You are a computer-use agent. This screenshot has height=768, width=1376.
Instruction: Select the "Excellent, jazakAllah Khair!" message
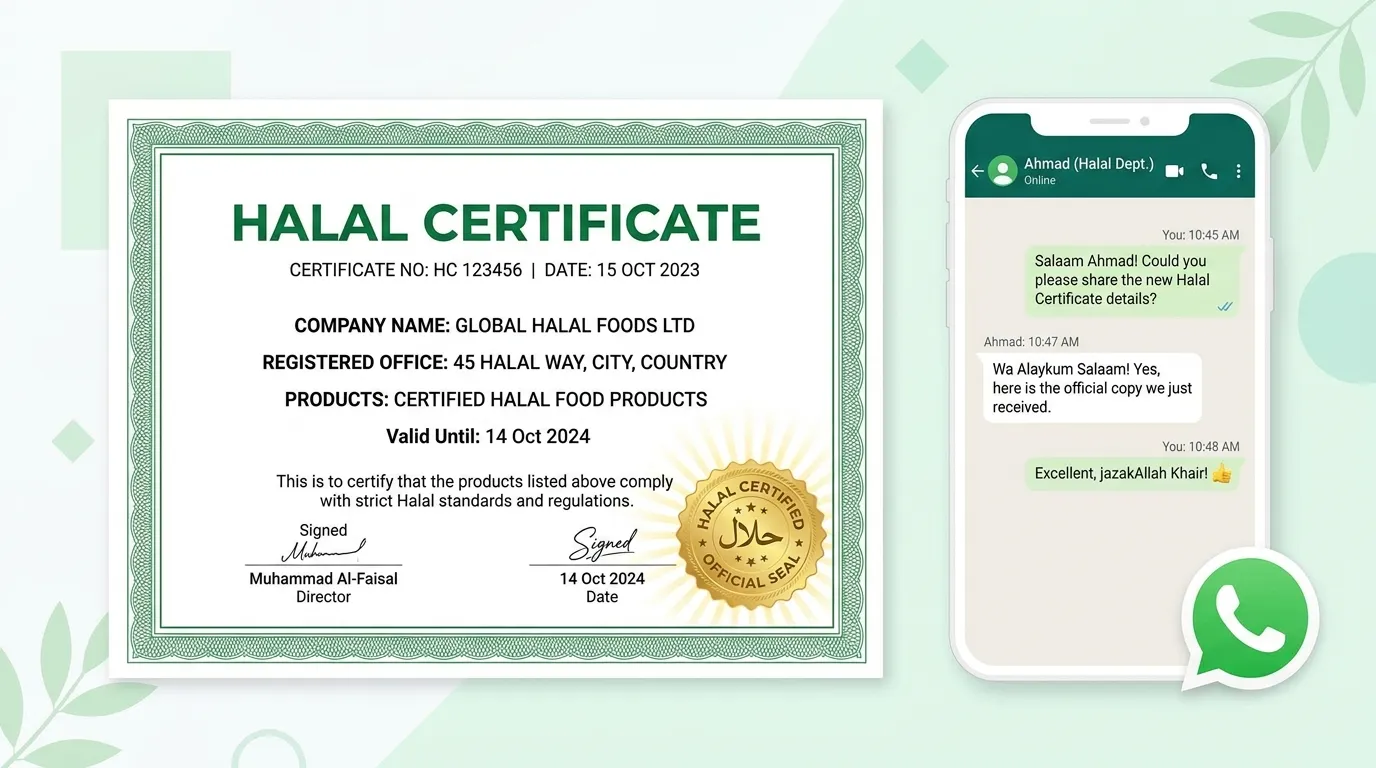point(1132,473)
